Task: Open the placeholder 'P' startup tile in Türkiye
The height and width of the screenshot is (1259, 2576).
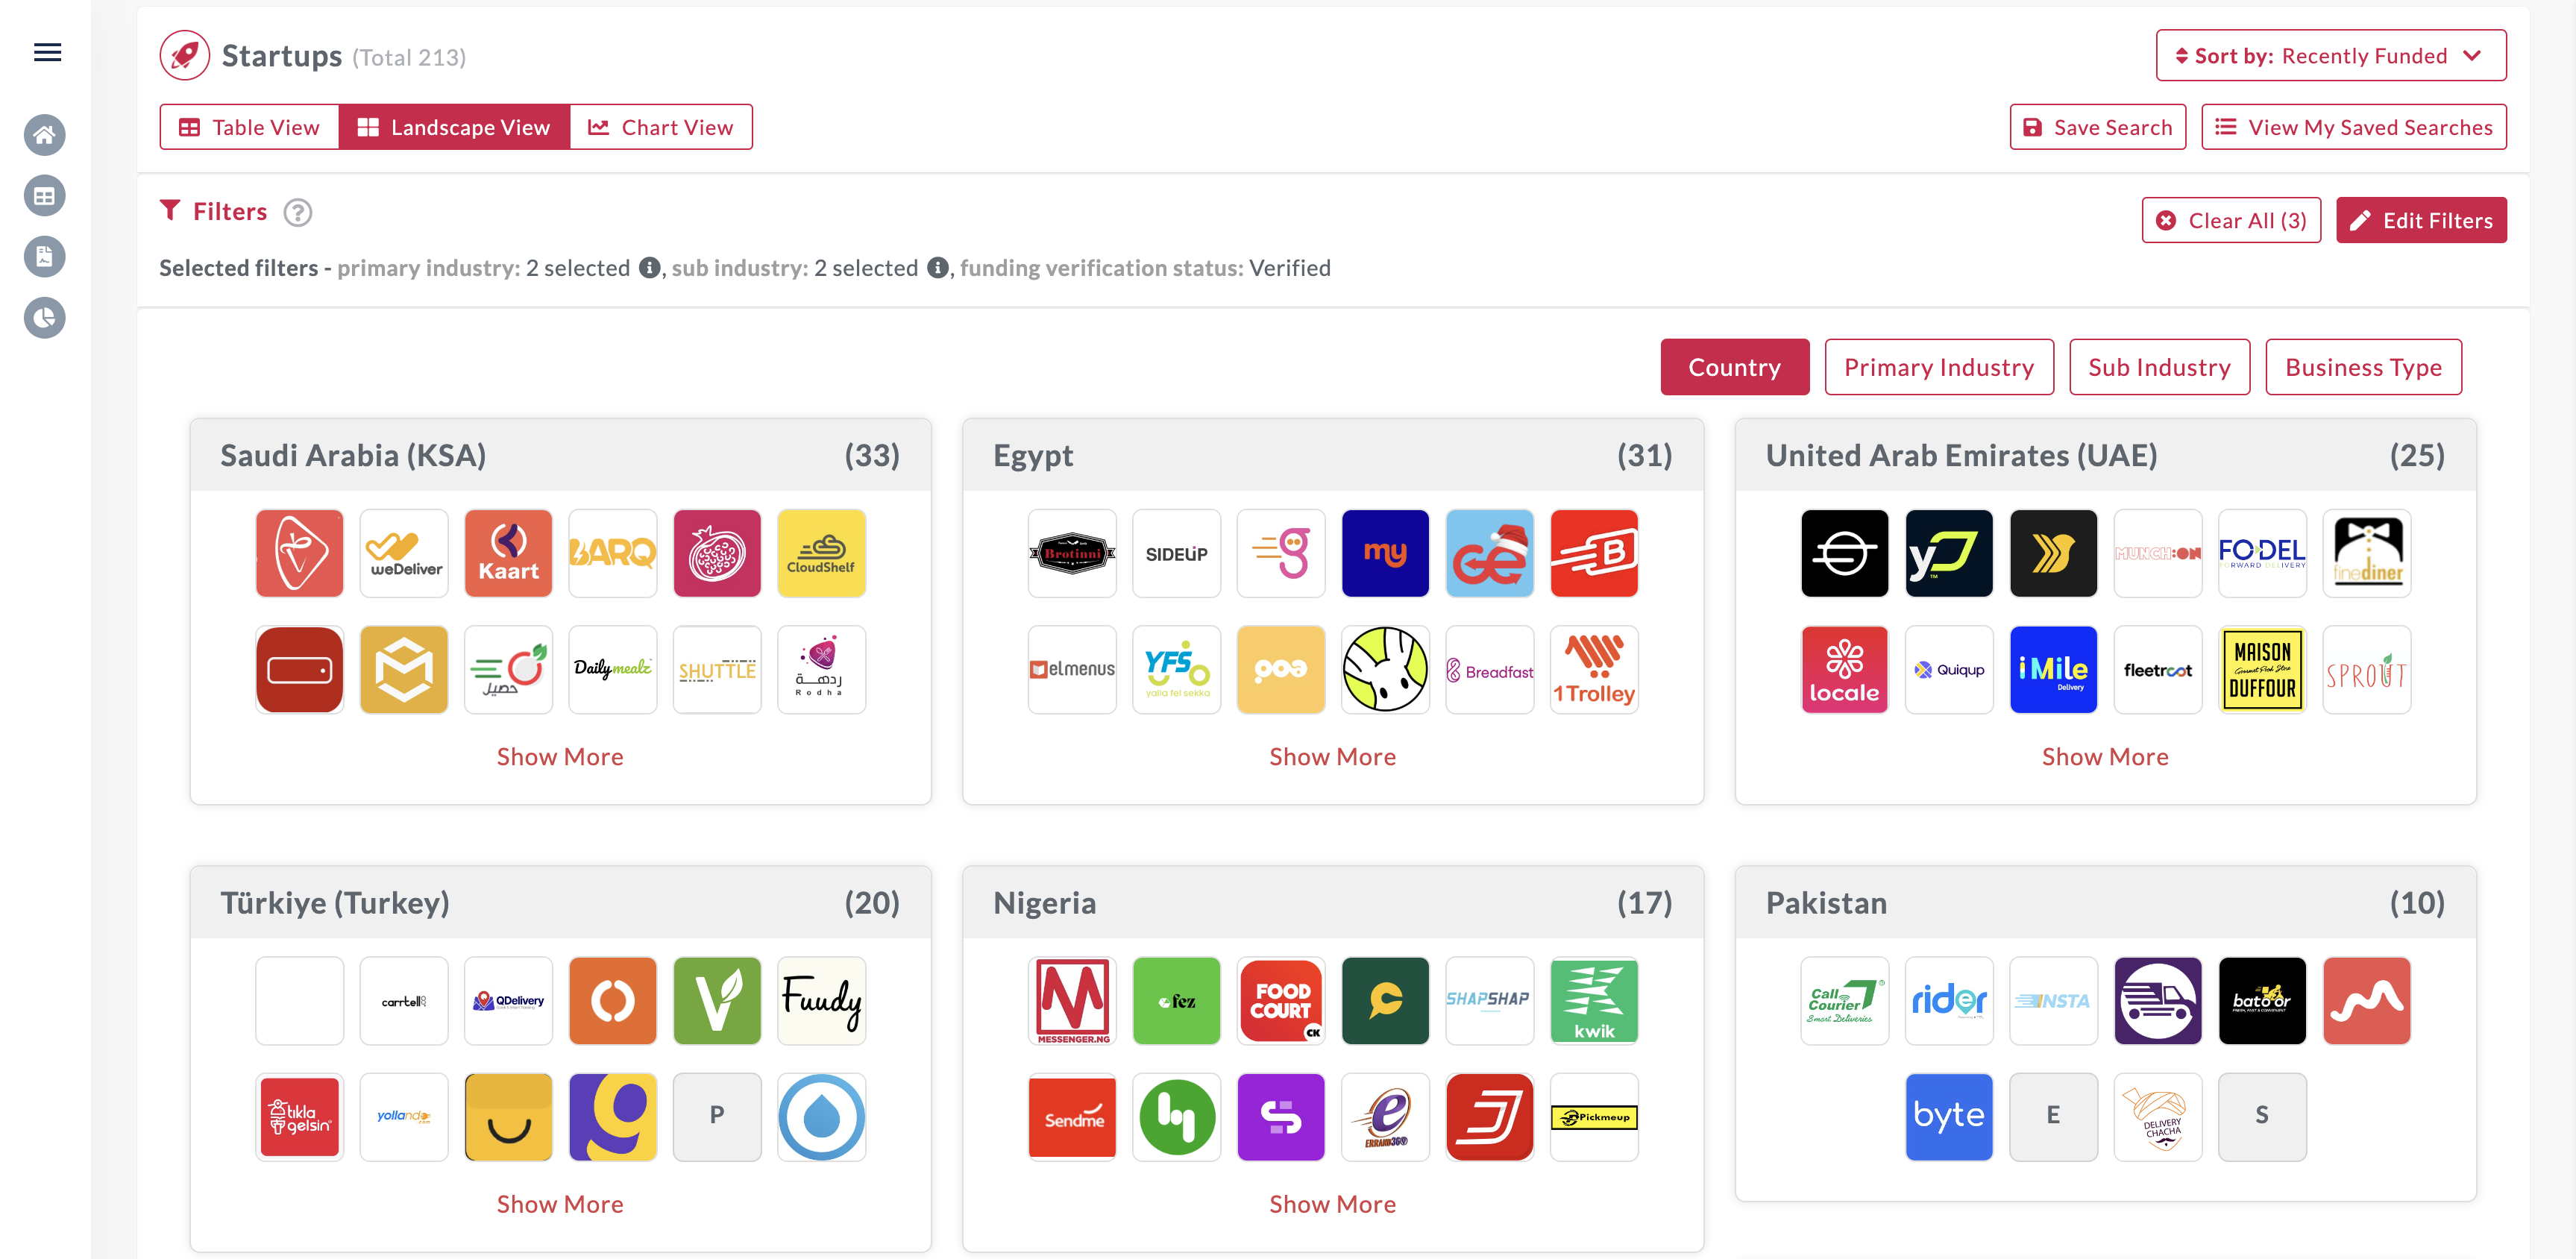Action: coord(717,1117)
